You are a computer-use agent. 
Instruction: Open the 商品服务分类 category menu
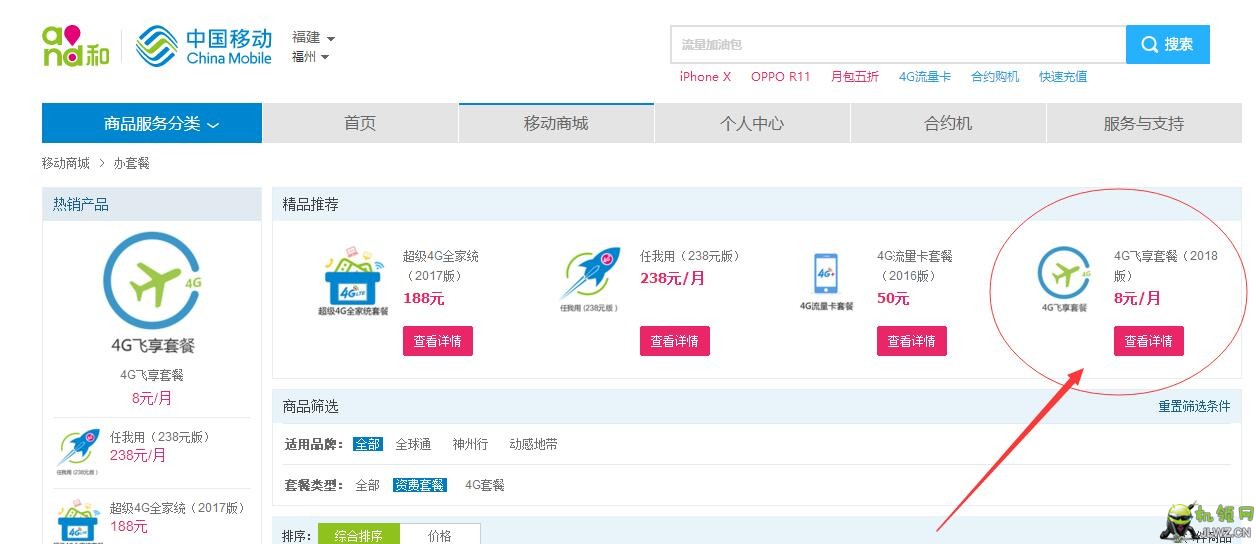click(152, 123)
